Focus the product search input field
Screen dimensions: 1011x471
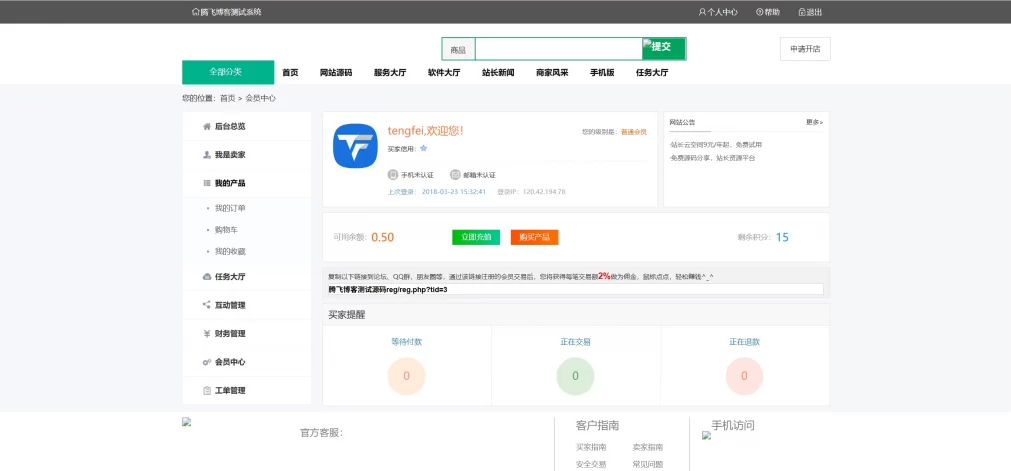pos(558,49)
